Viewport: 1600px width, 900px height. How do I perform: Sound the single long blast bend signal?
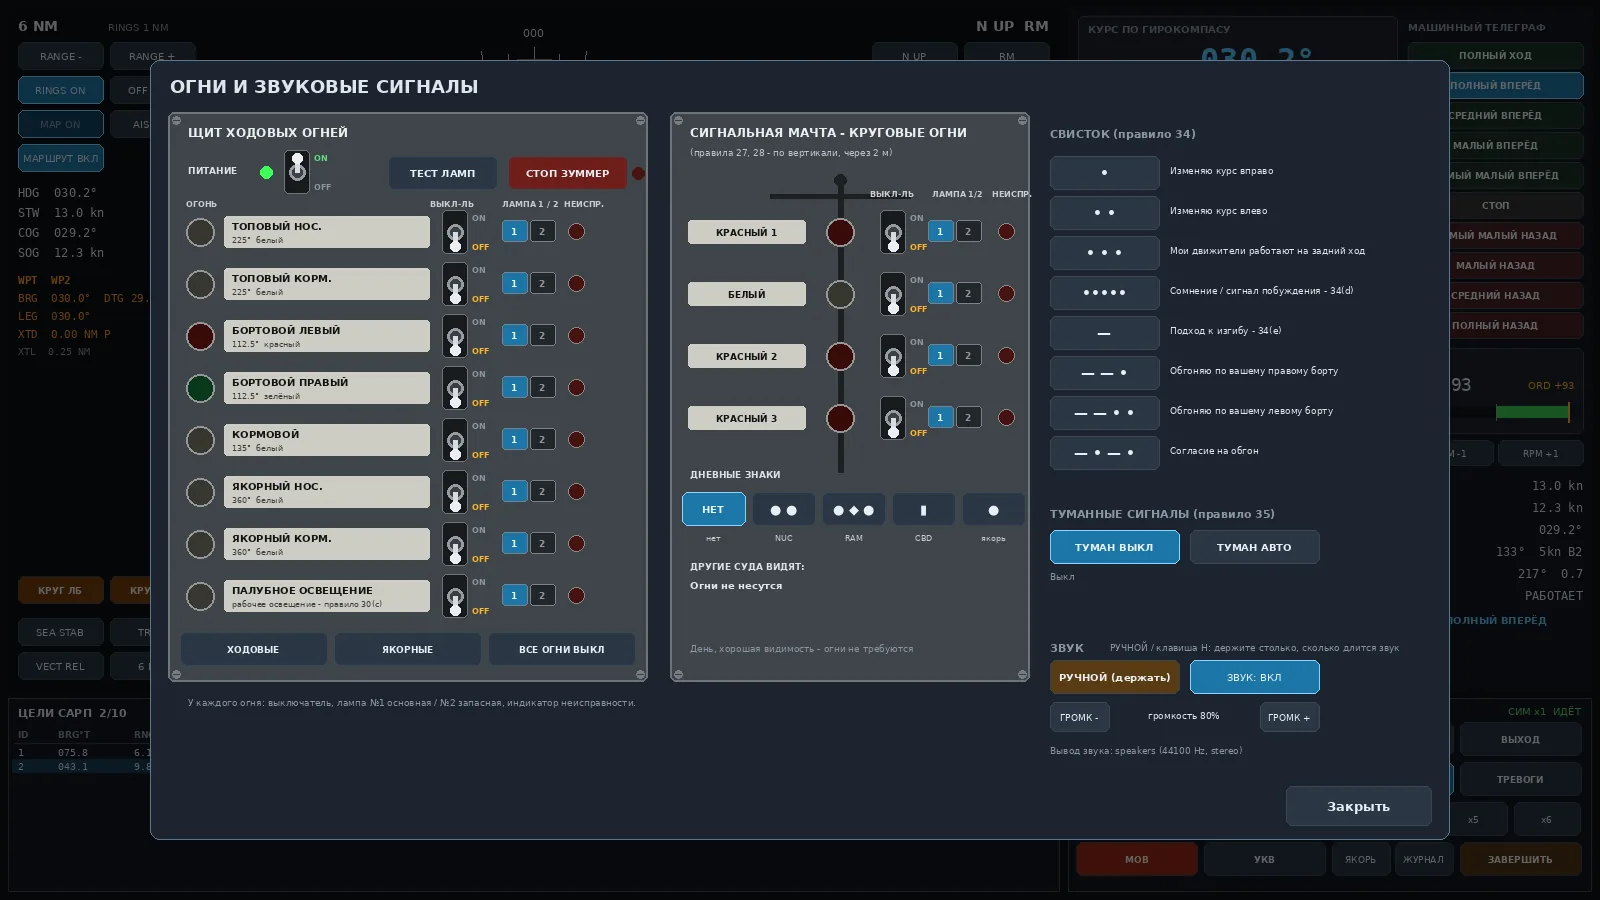pyautogui.click(x=1104, y=333)
